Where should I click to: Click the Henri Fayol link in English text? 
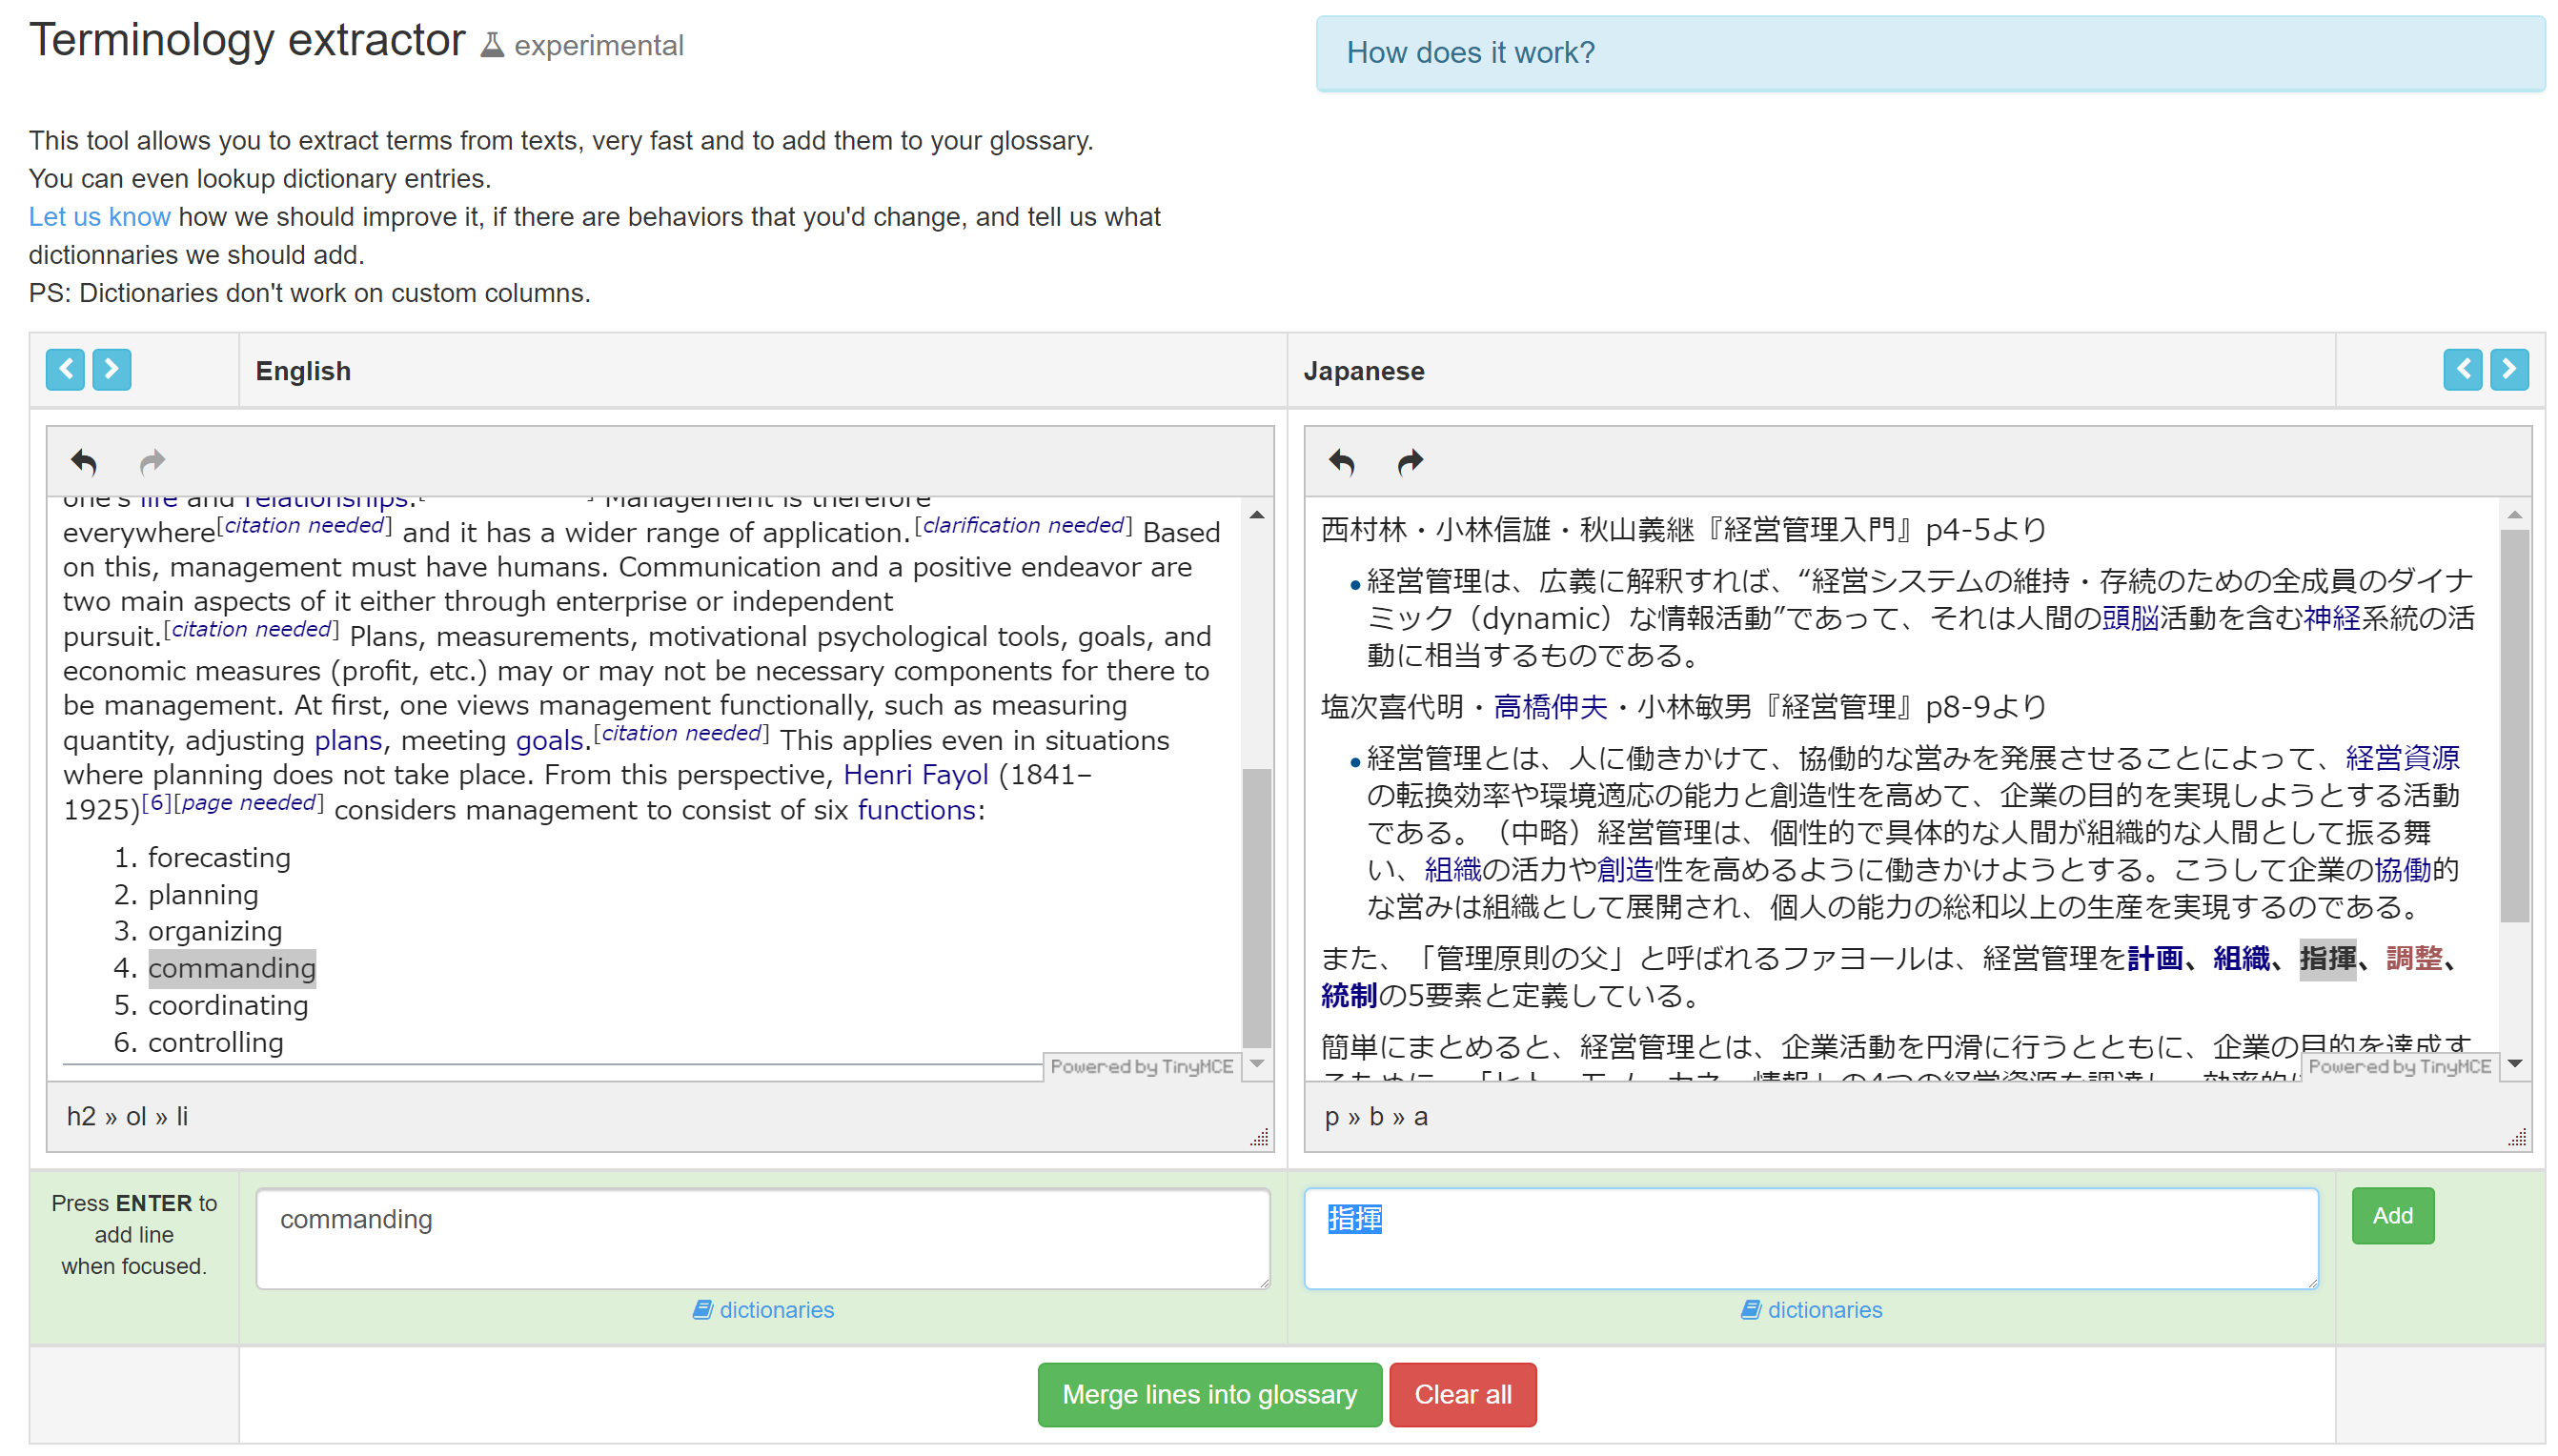915,775
